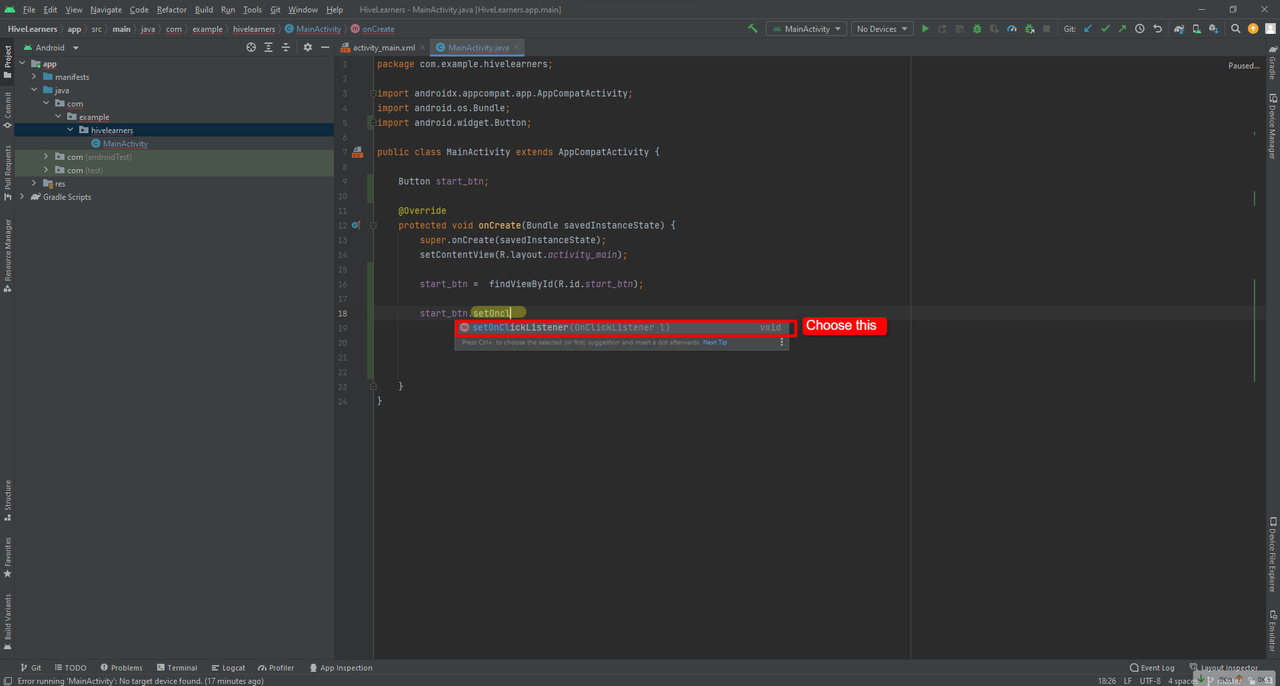Toggle the Device Manager side panel
Screen dimensions: 1280x686
point(1272,126)
